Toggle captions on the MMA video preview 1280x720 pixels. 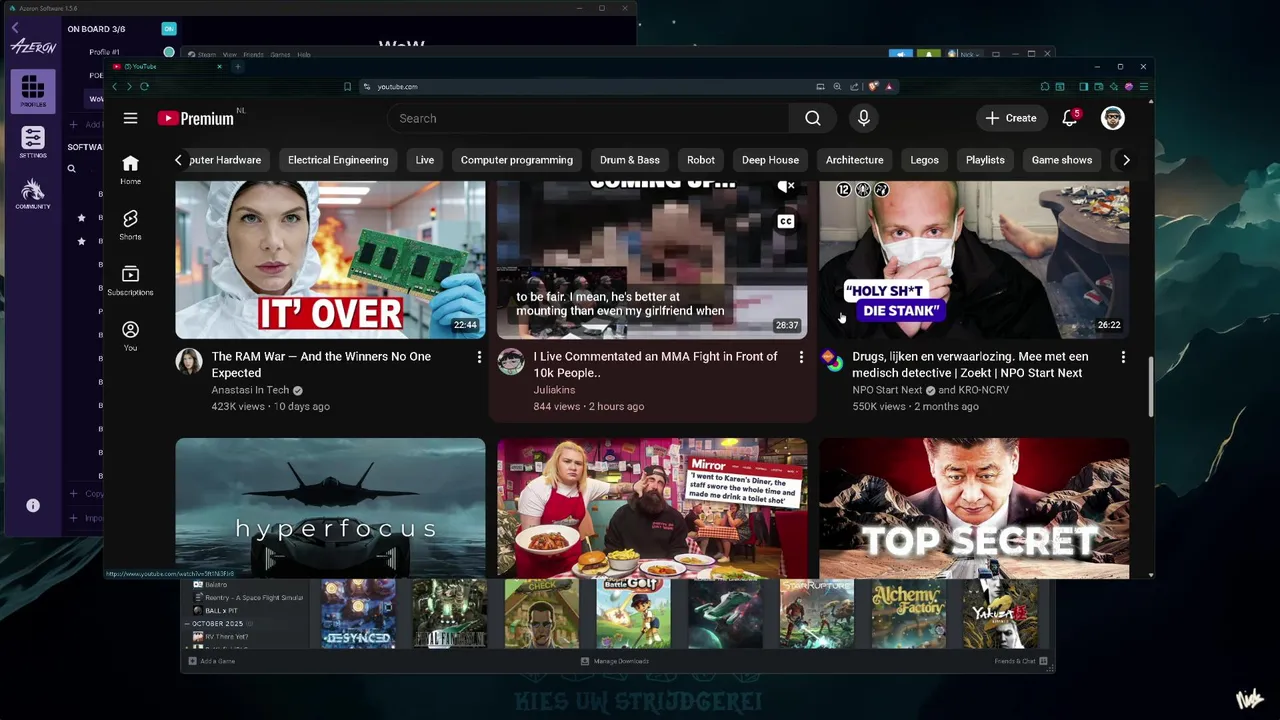786,221
